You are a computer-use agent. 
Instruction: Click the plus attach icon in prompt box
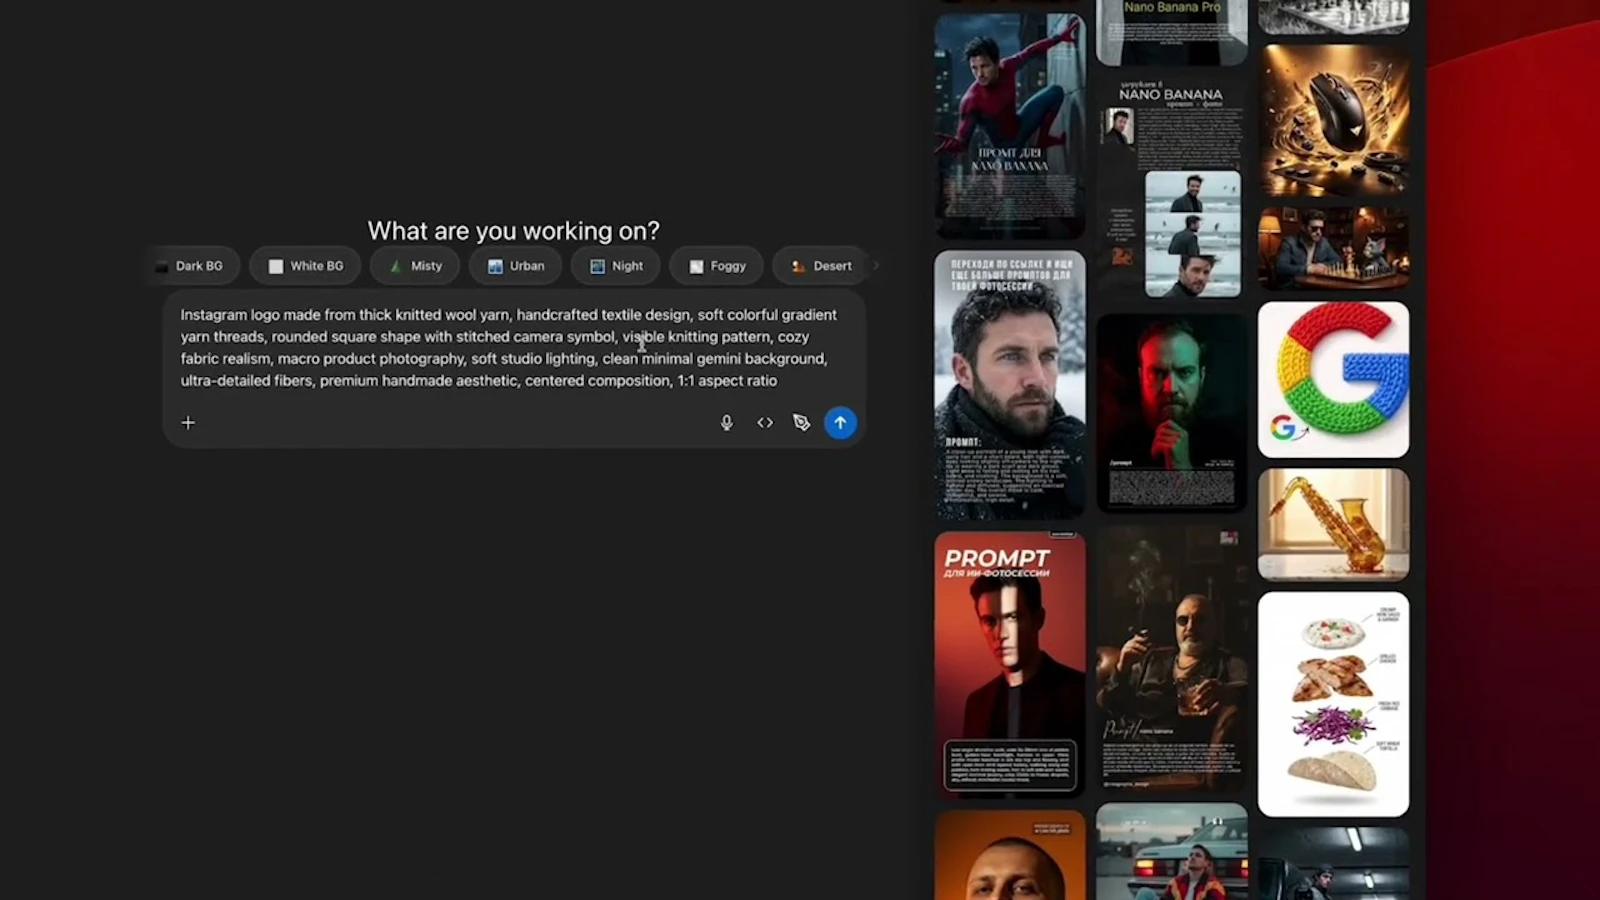point(188,423)
